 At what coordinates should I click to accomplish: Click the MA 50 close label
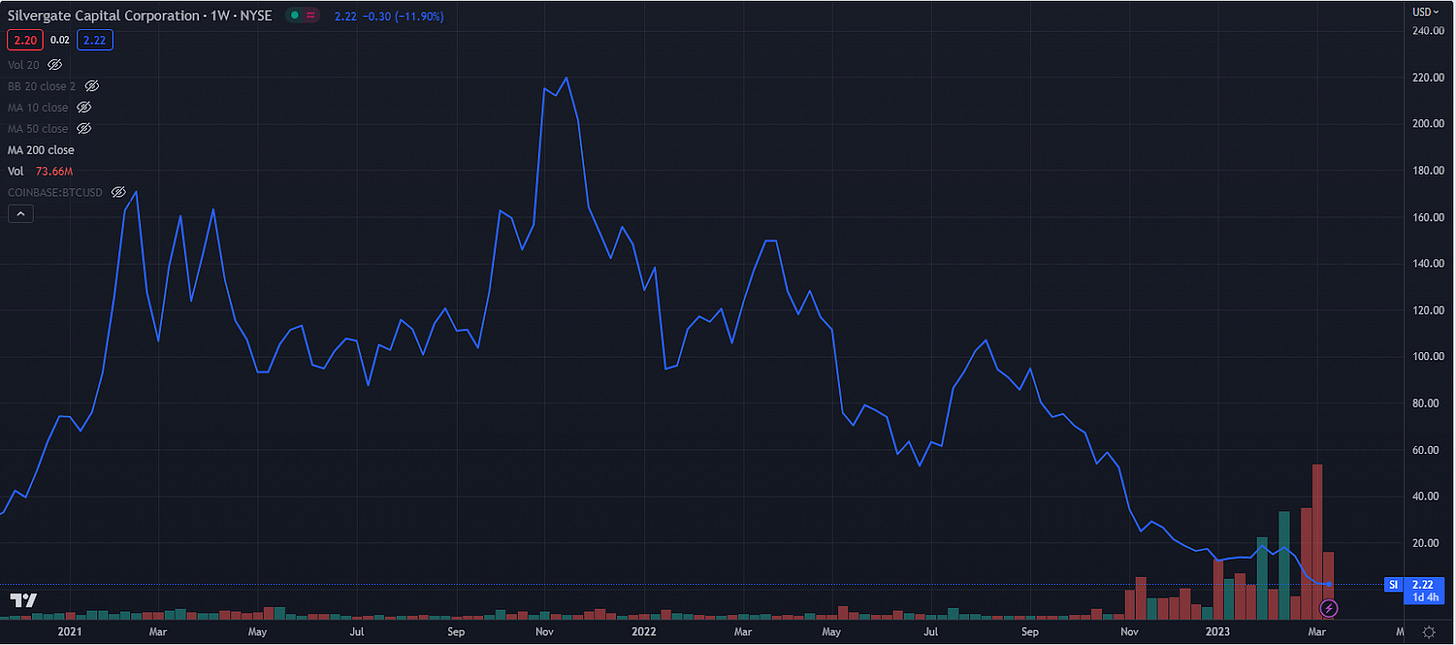38,128
